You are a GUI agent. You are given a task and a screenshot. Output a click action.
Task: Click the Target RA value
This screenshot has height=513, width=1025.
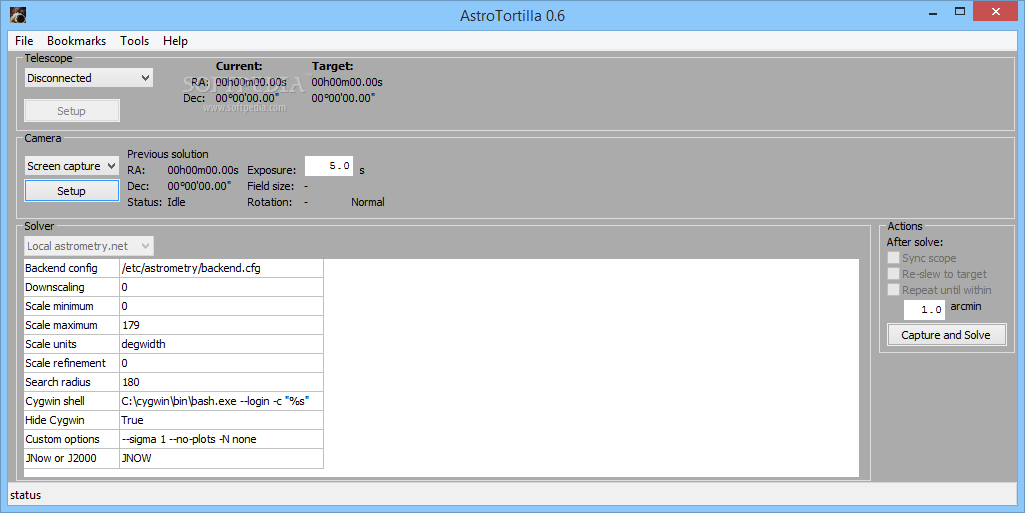[x=346, y=82]
